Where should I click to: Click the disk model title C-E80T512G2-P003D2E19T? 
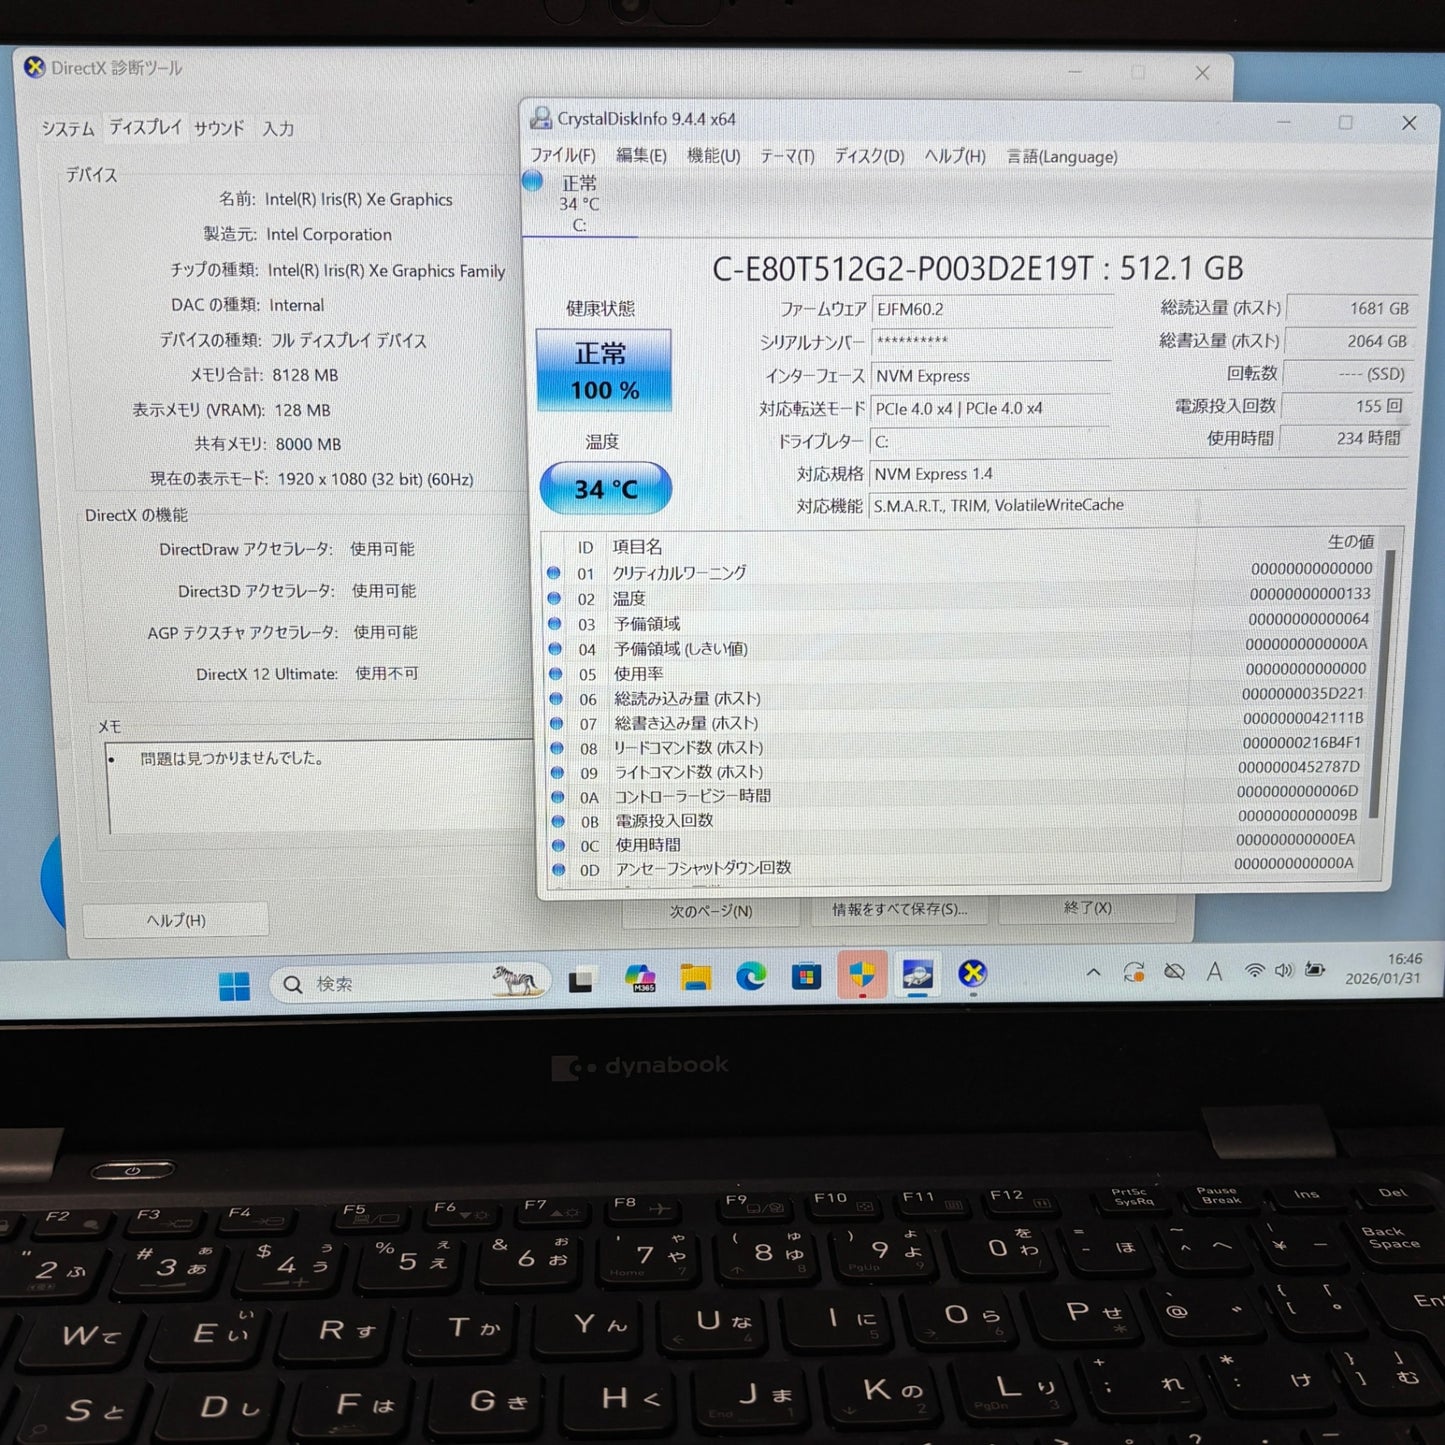978,268
